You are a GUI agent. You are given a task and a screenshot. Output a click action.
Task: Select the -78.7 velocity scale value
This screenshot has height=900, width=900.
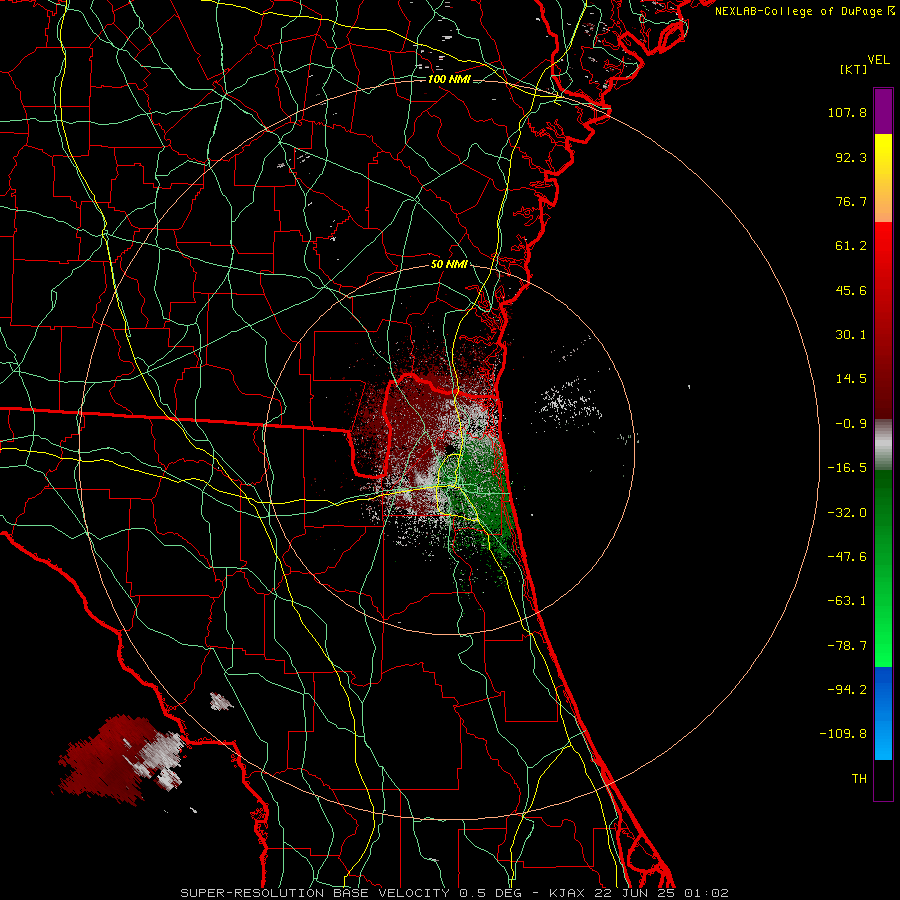pyautogui.click(x=847, y=646)
